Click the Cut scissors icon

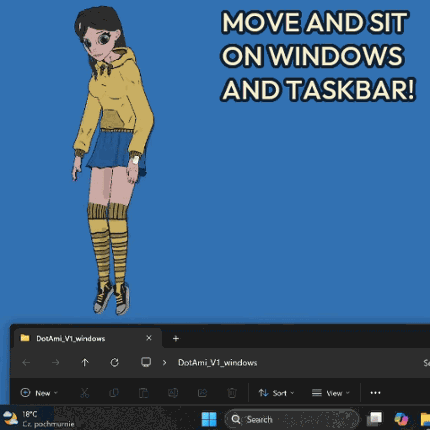(x=85, y=393)
